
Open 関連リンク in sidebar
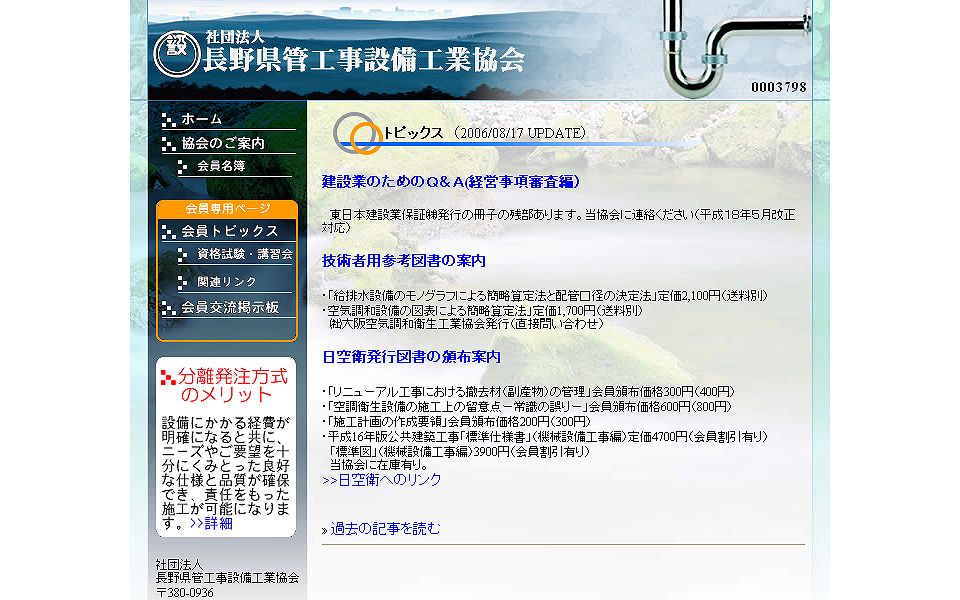point(227,282)
